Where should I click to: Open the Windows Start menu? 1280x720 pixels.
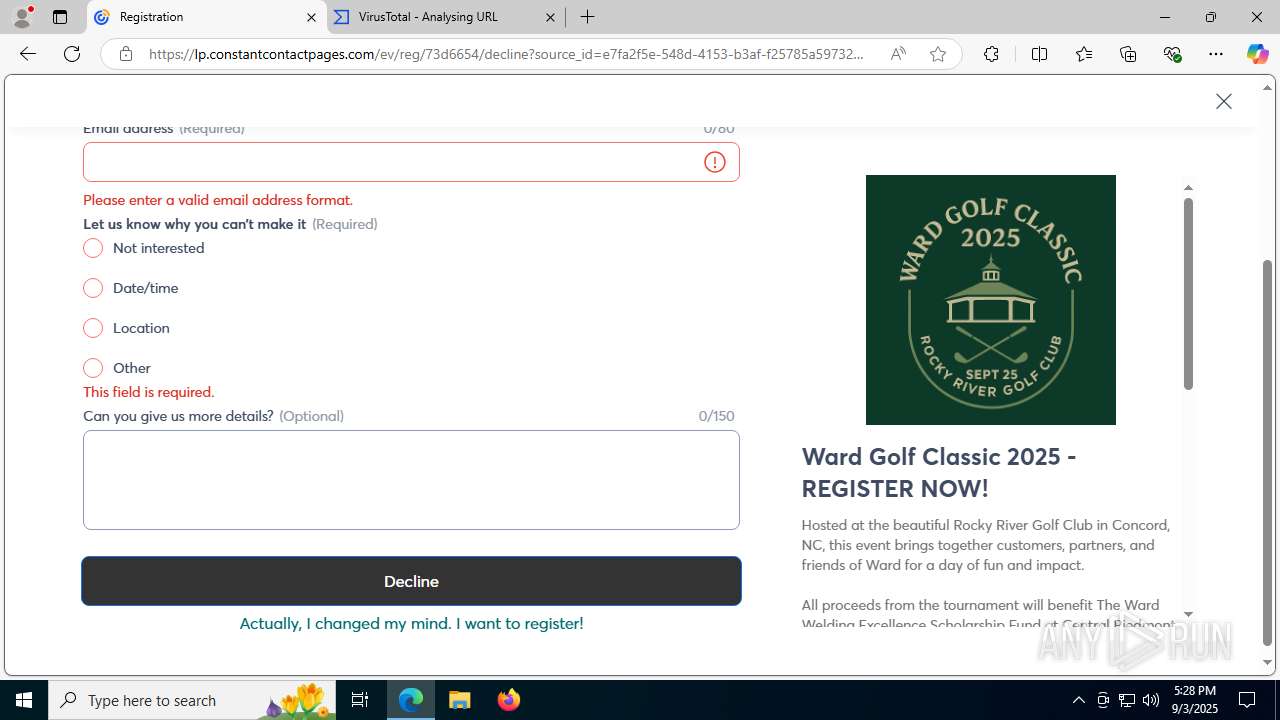tap(24, 700)
